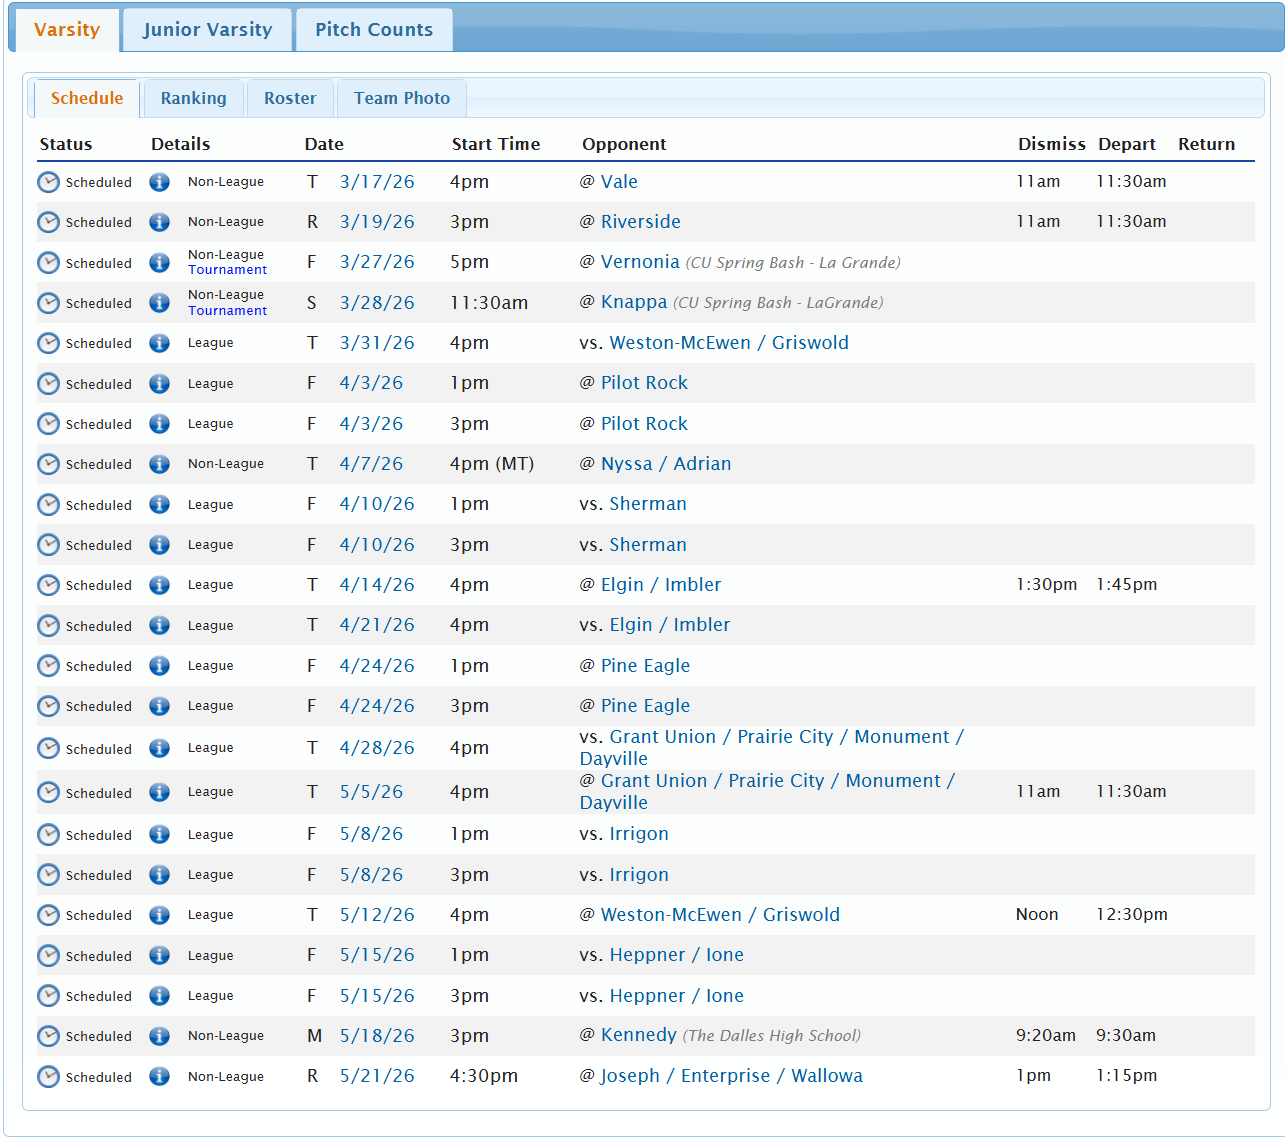Image resolution: width=1285 pixels, height=1141 pixels.
Task: Switch to the Junior Varsity tab
Action: click(207, 30)
